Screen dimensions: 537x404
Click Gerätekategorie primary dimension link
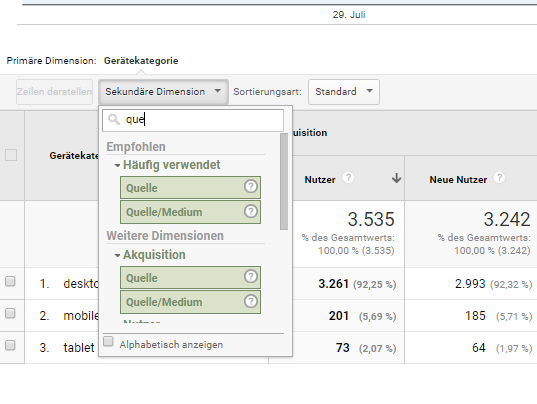(141, 61)
